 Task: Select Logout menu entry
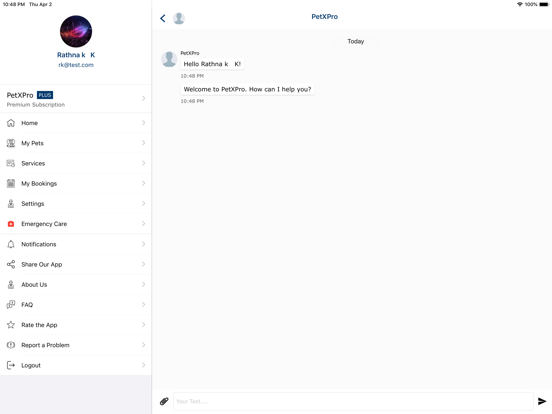click(x=76, y=365)
